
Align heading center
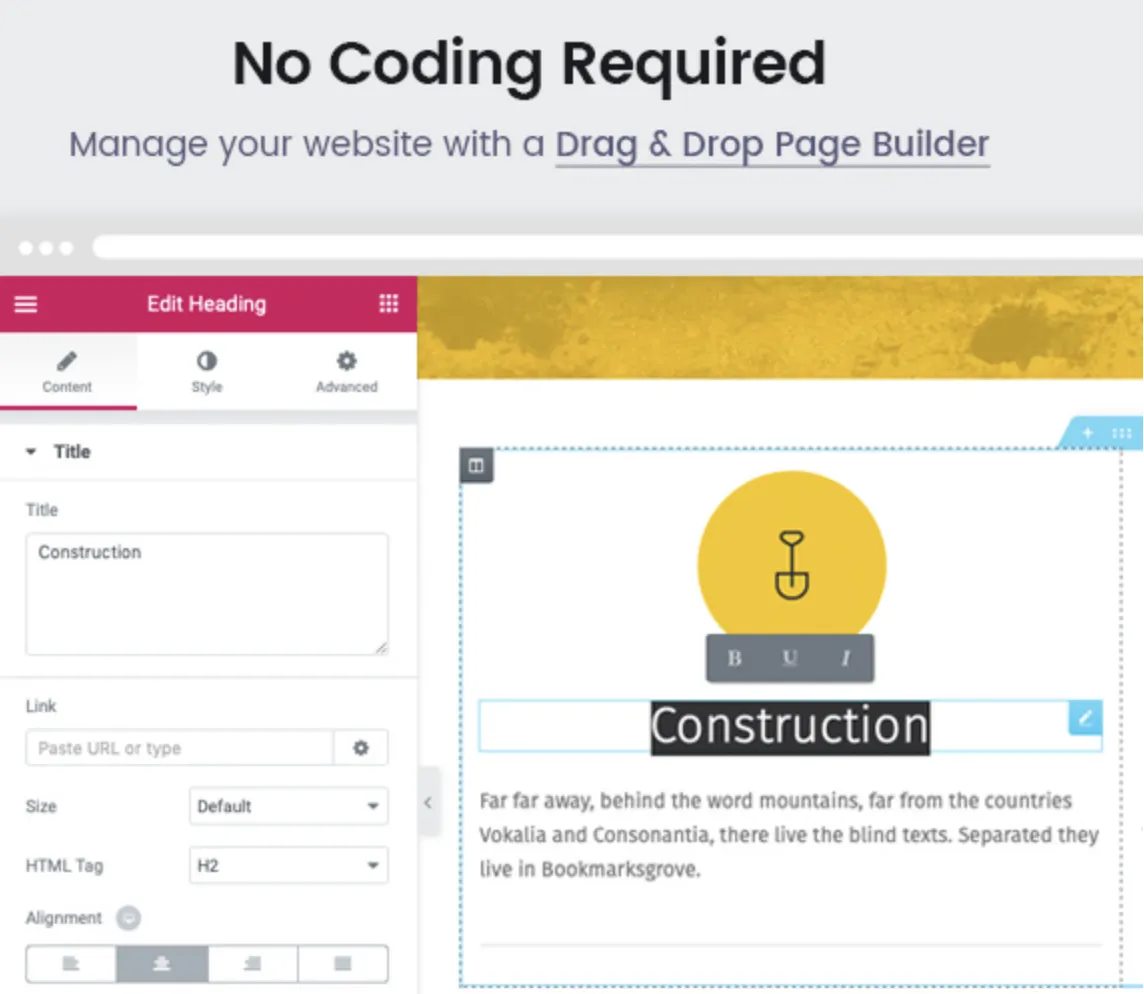[x=162, y=964]
